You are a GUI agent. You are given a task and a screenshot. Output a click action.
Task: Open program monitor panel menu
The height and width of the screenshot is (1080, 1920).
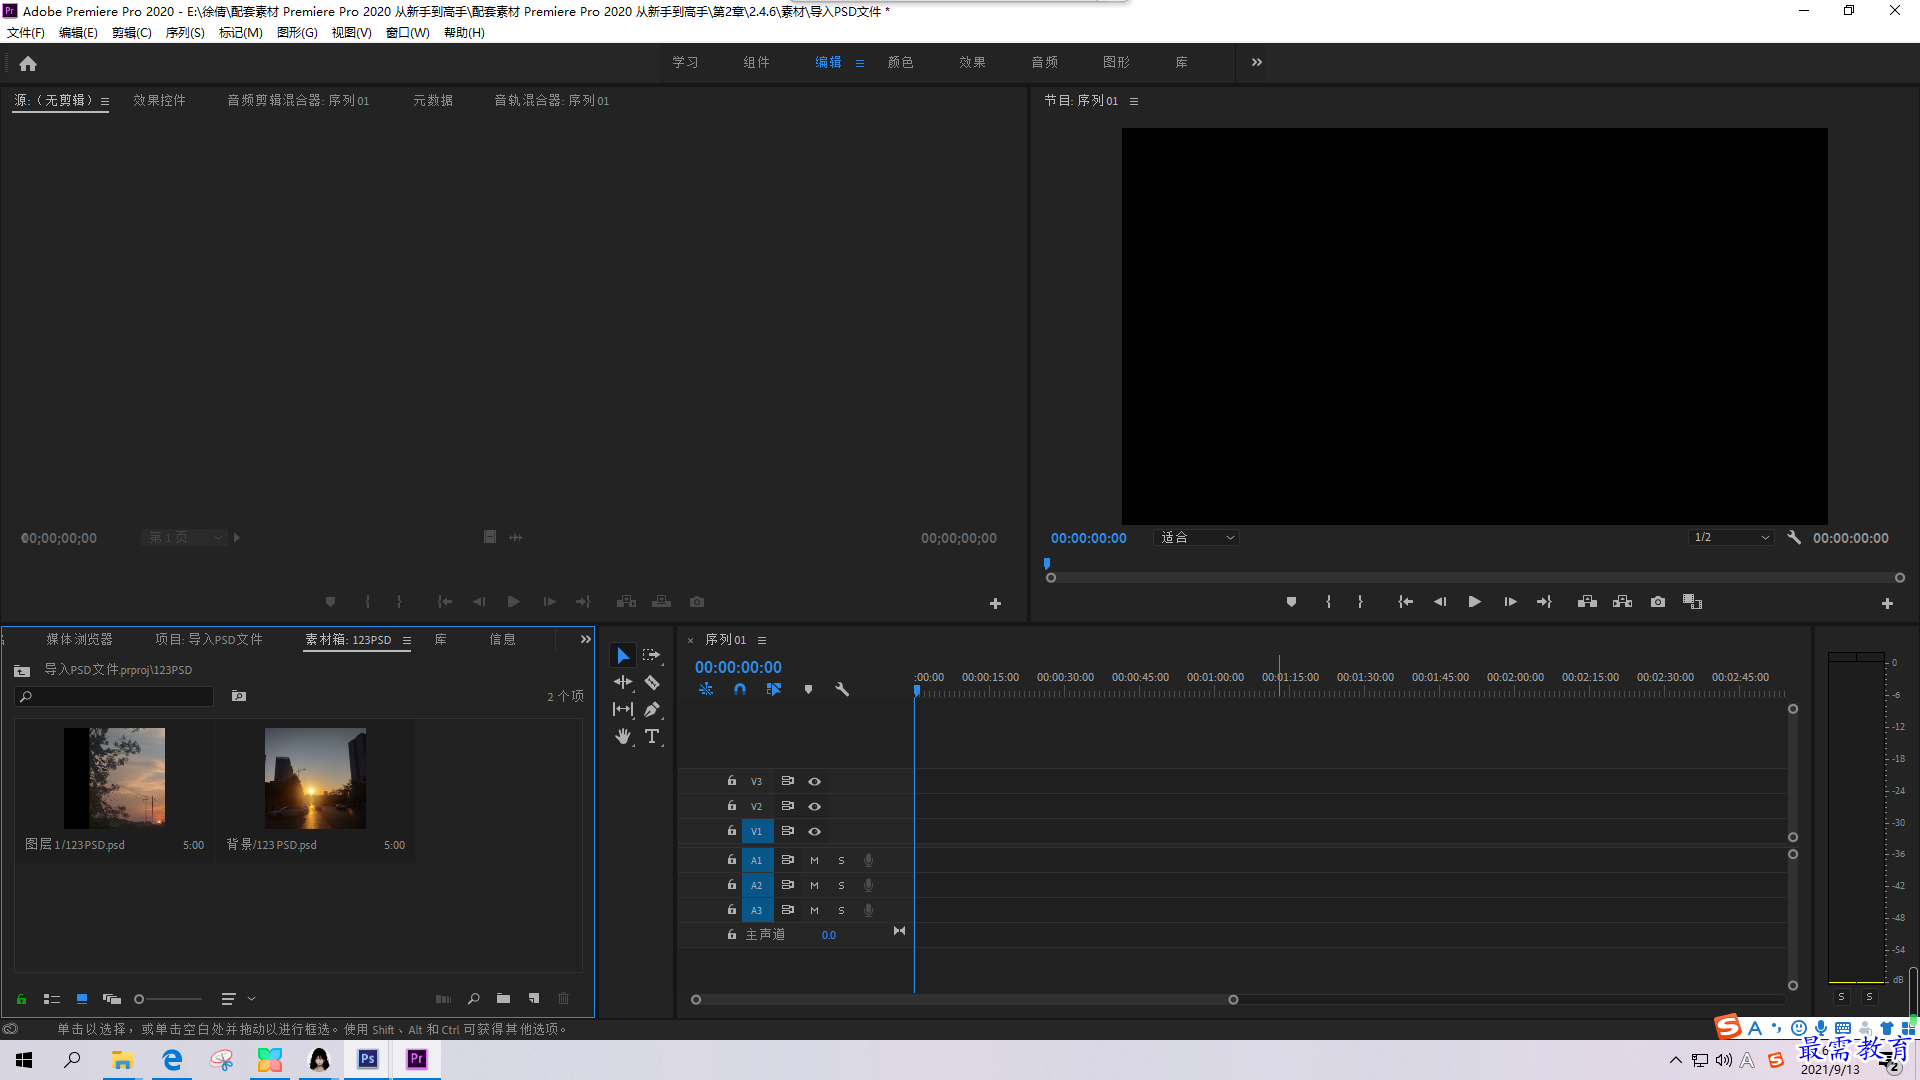tap(1134, 101)
